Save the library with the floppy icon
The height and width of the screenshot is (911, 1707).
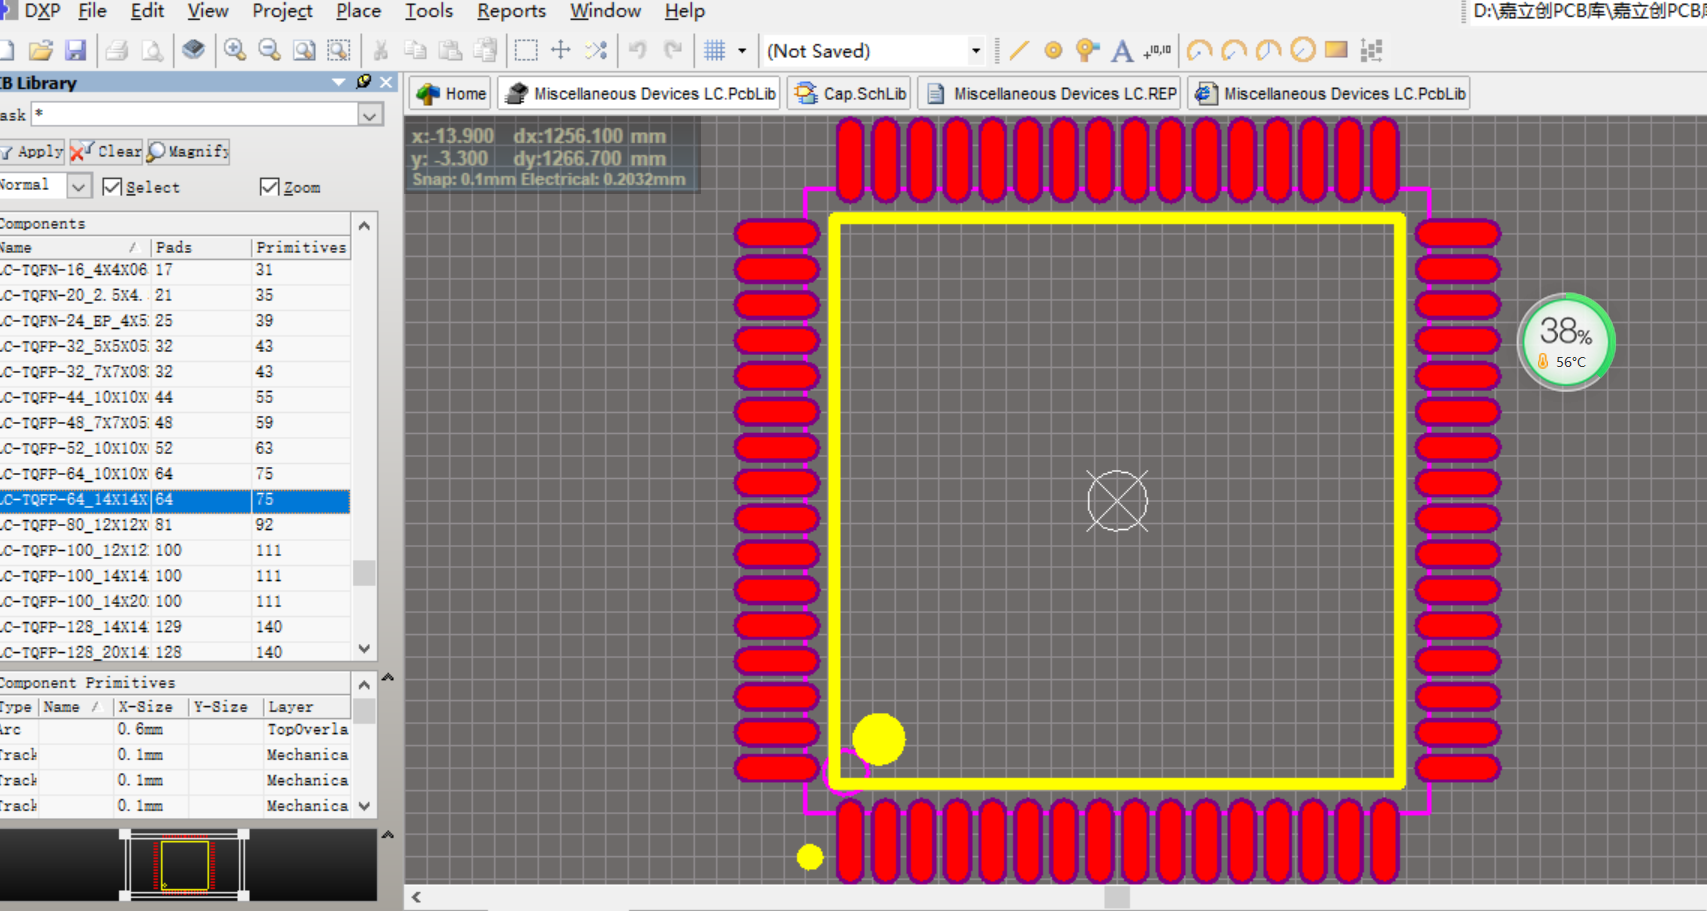point(75,50)
